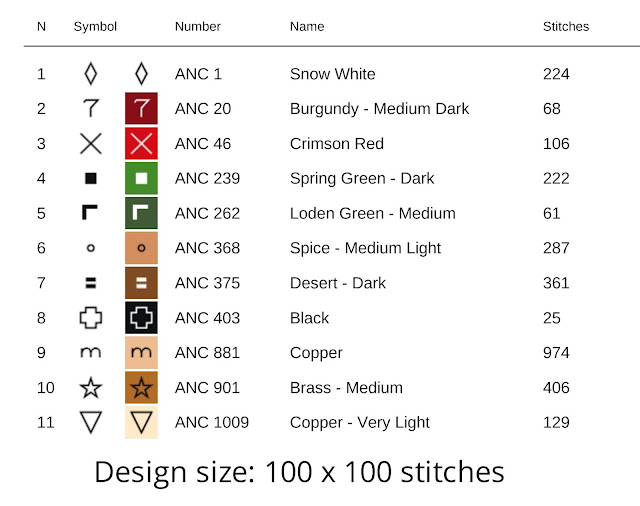Select the Black color swatch with cross
The width and height of the screenshot is (640, 506).
pyautogui.click(x=141, y=317)
